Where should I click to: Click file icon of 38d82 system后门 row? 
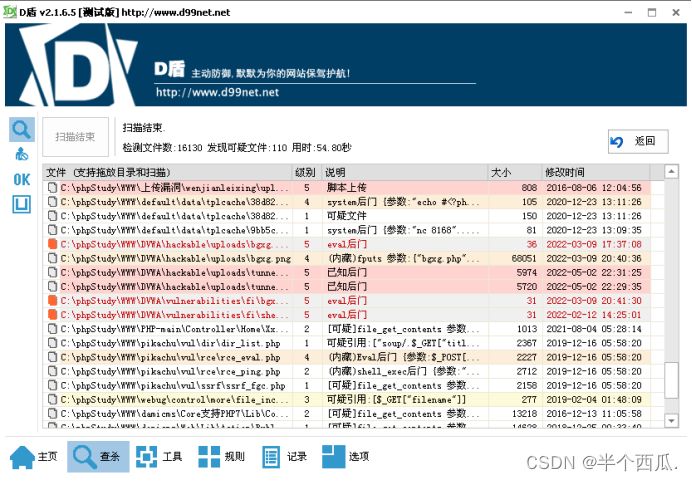(x=53, y=202)
